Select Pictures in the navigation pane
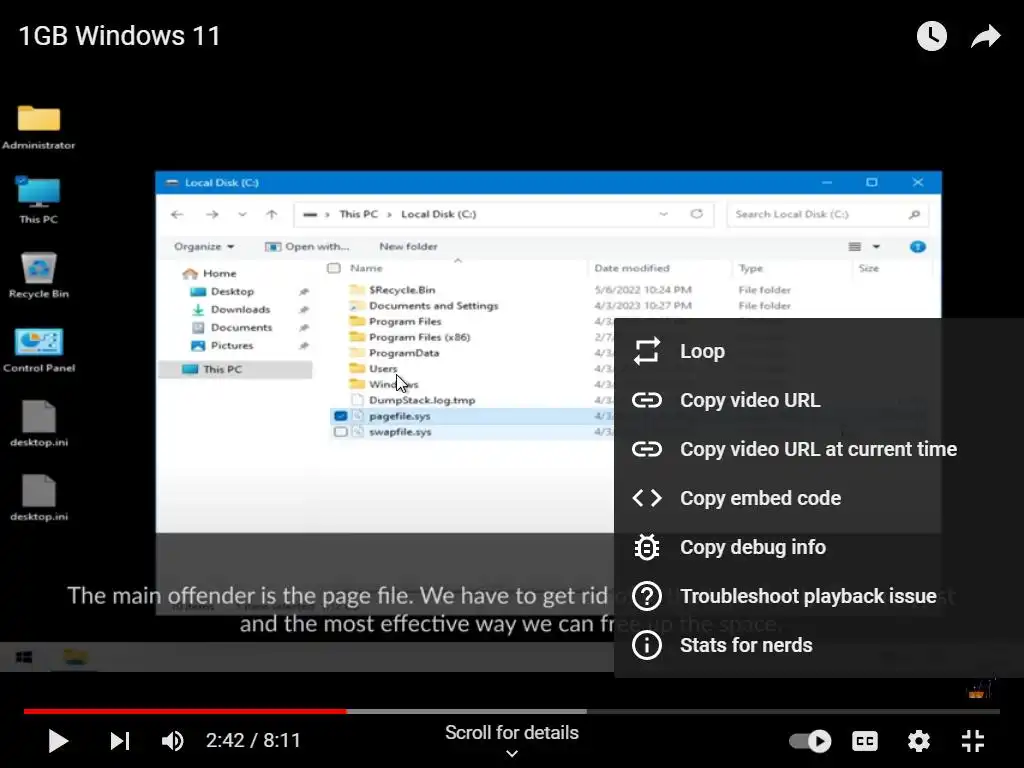The height and width of the screenshot is (768, 1024). coord(222,345)
